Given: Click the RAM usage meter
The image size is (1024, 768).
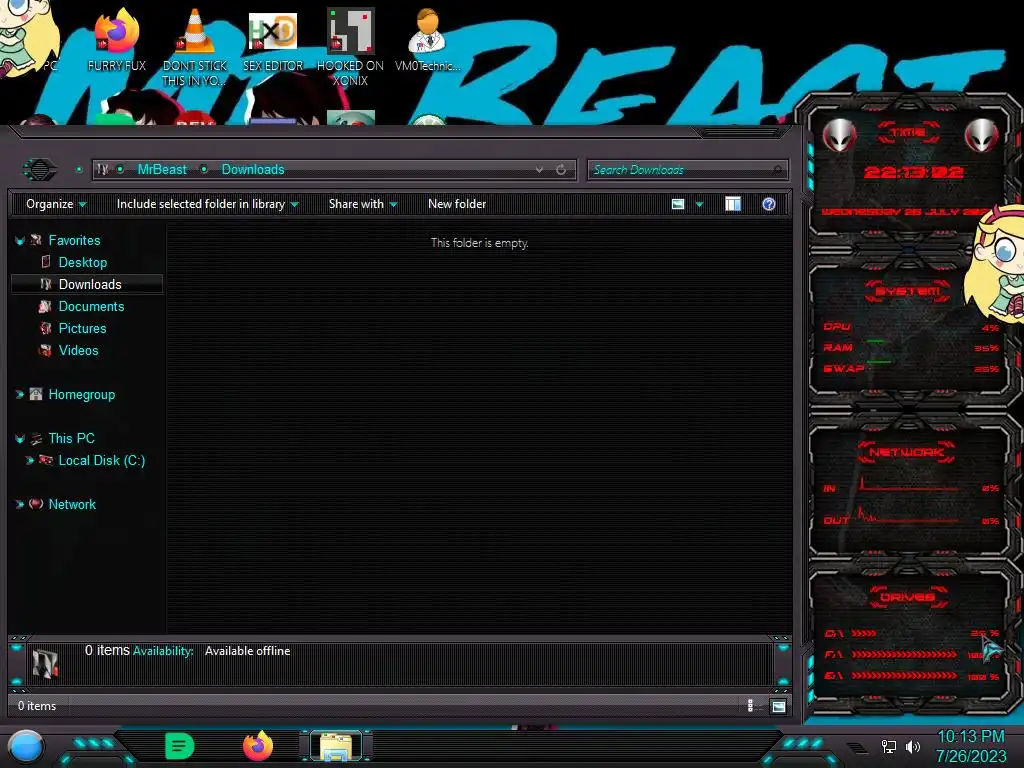Looking at the screenshot, I should (911, 348).
